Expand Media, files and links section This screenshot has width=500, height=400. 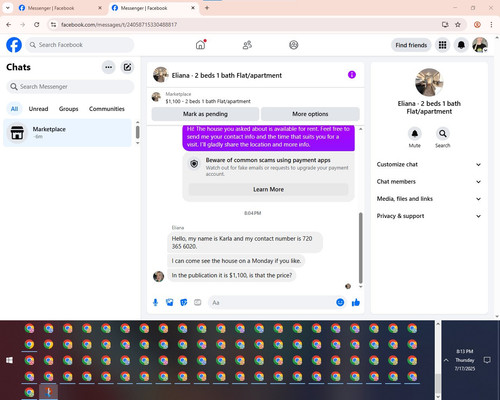[x=429, y=199]
